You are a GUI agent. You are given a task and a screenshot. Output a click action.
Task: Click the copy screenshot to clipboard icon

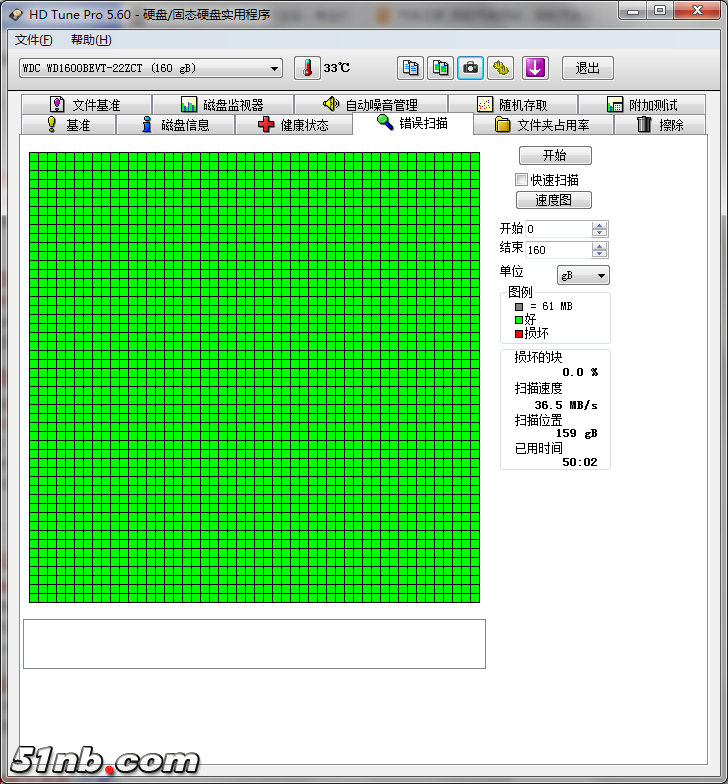pos(440,68)
